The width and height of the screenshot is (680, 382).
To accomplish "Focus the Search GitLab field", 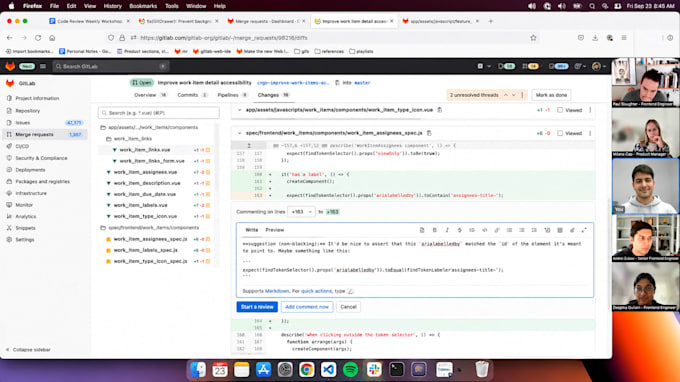I will pyautogui.click(x=111, y=66).
